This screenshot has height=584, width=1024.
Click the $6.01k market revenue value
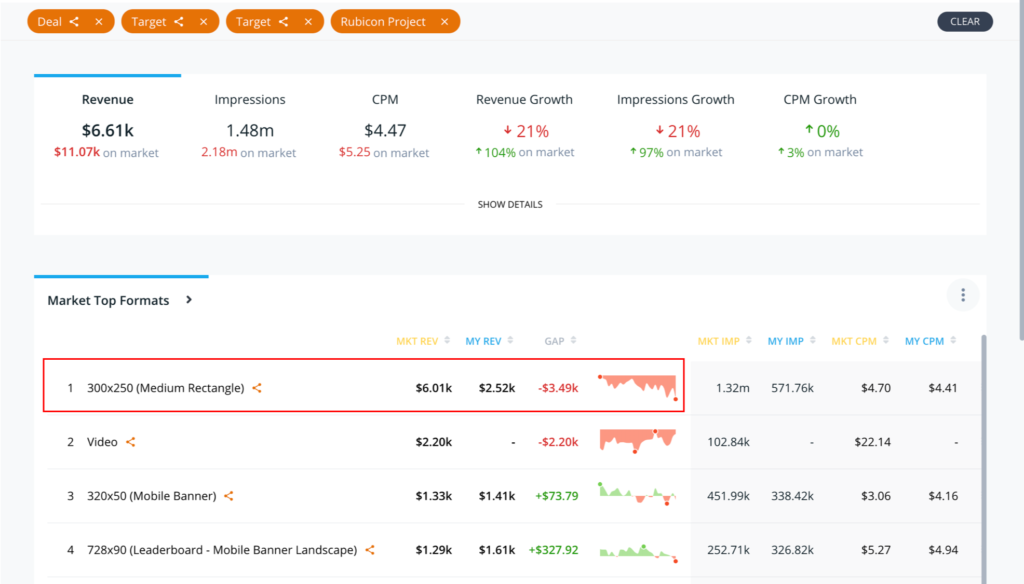434,388
